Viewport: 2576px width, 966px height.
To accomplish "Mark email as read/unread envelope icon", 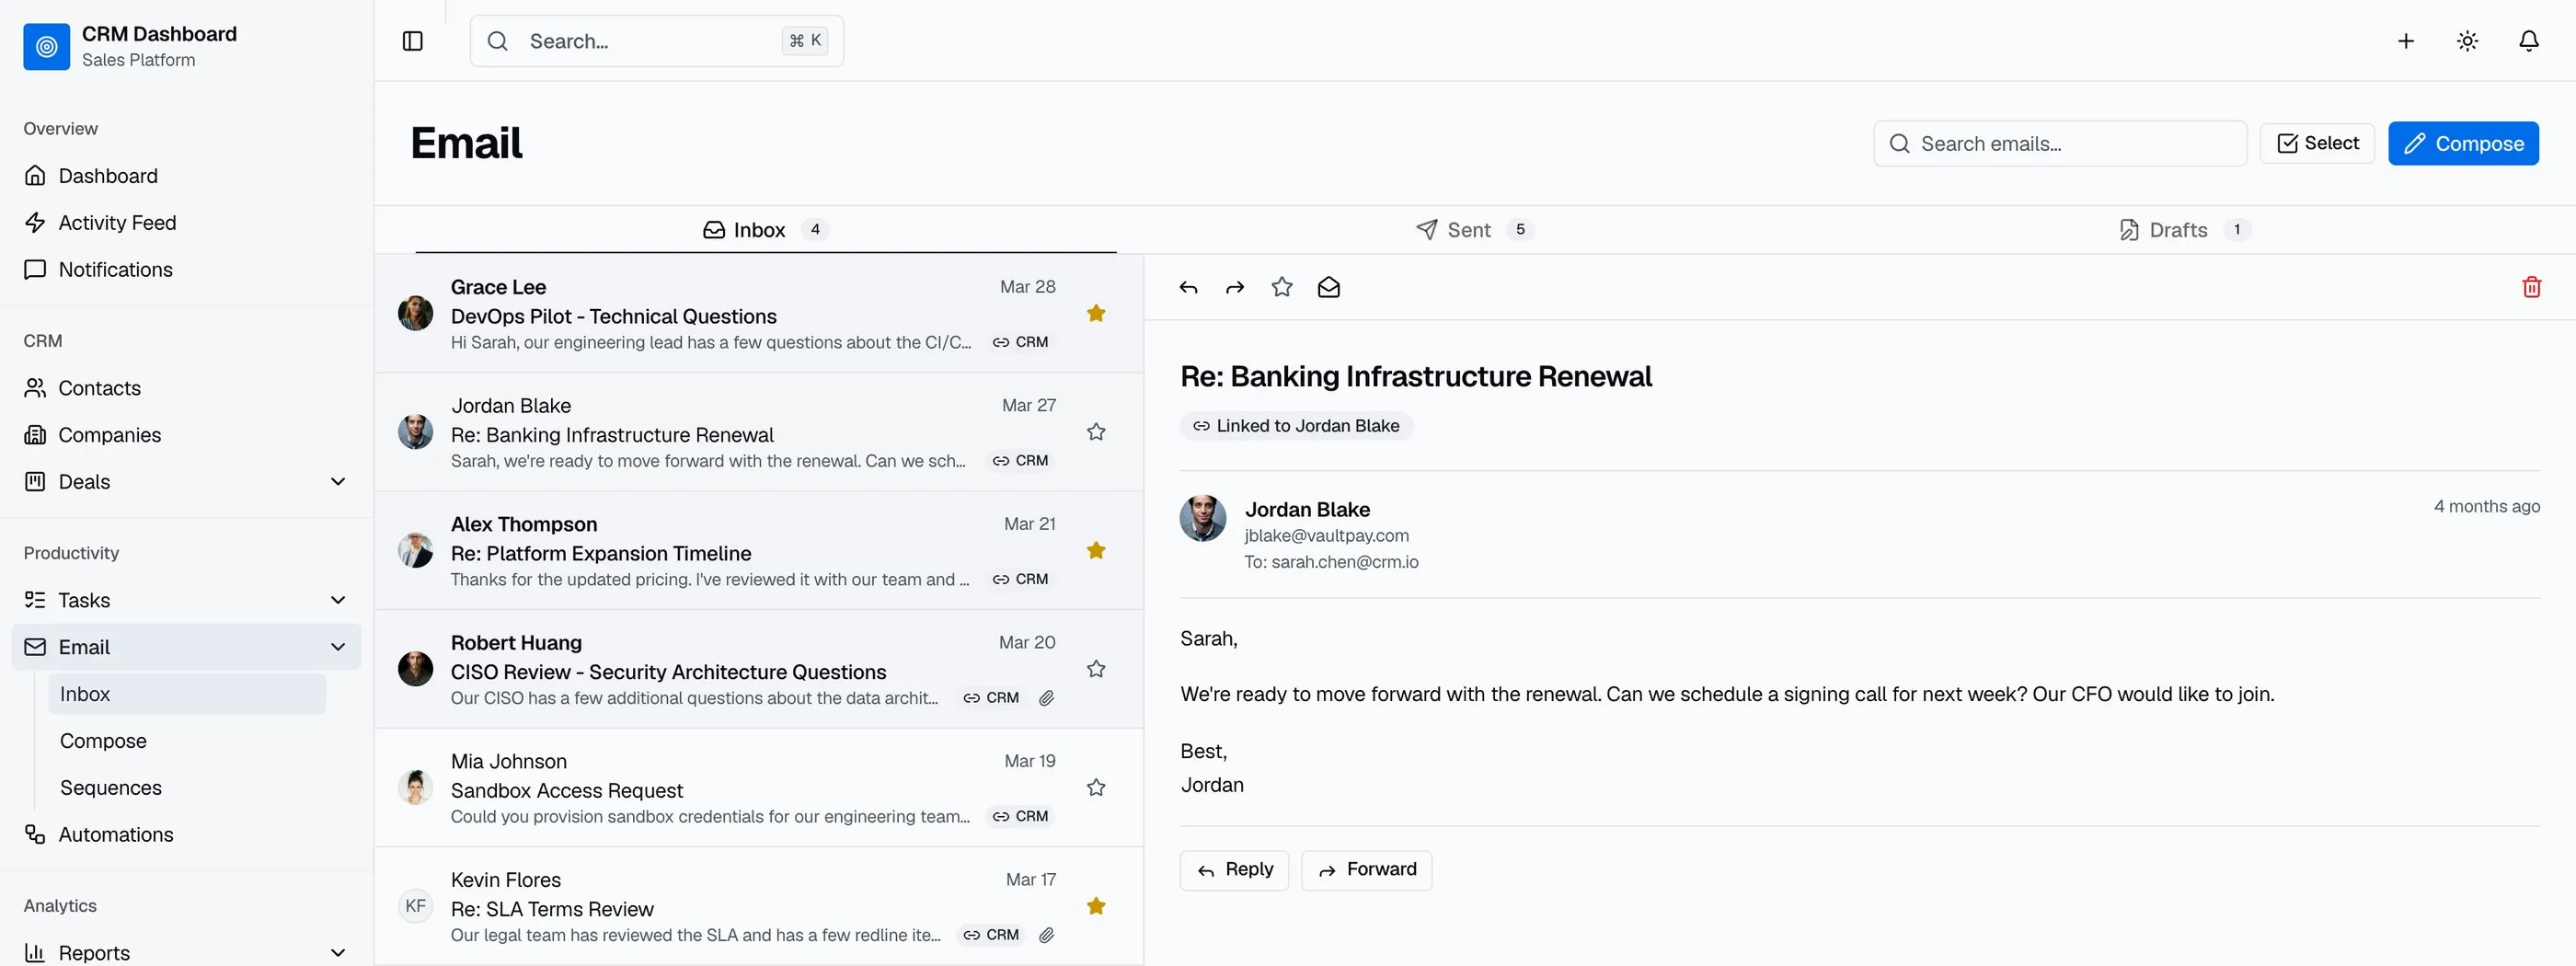I will click(1328, 287).
